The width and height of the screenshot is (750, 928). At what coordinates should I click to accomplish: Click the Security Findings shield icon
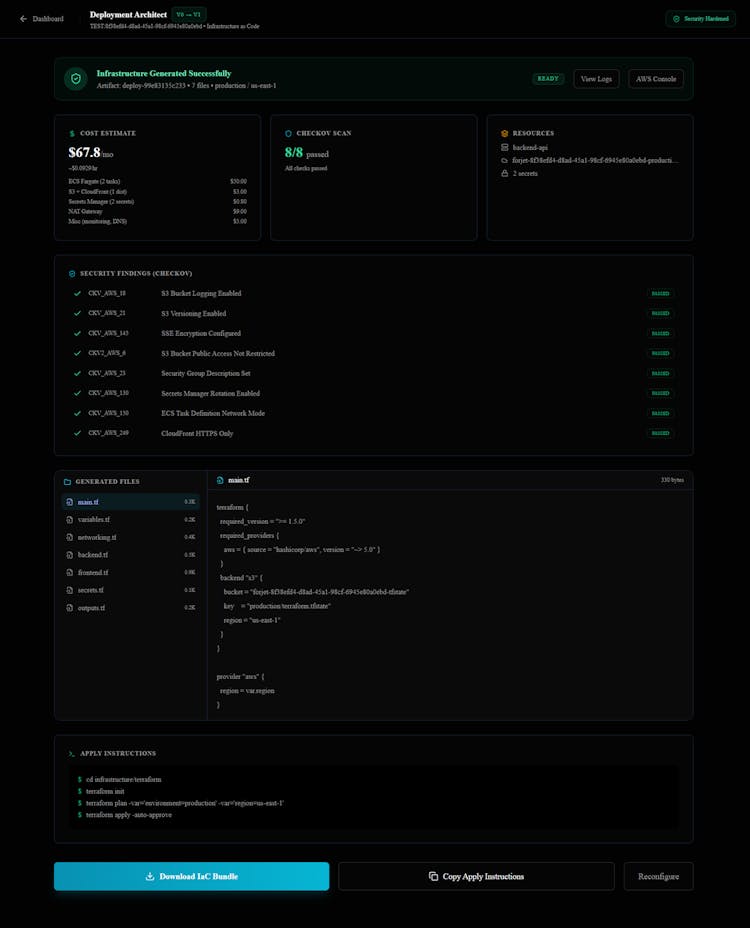point(72,273)
